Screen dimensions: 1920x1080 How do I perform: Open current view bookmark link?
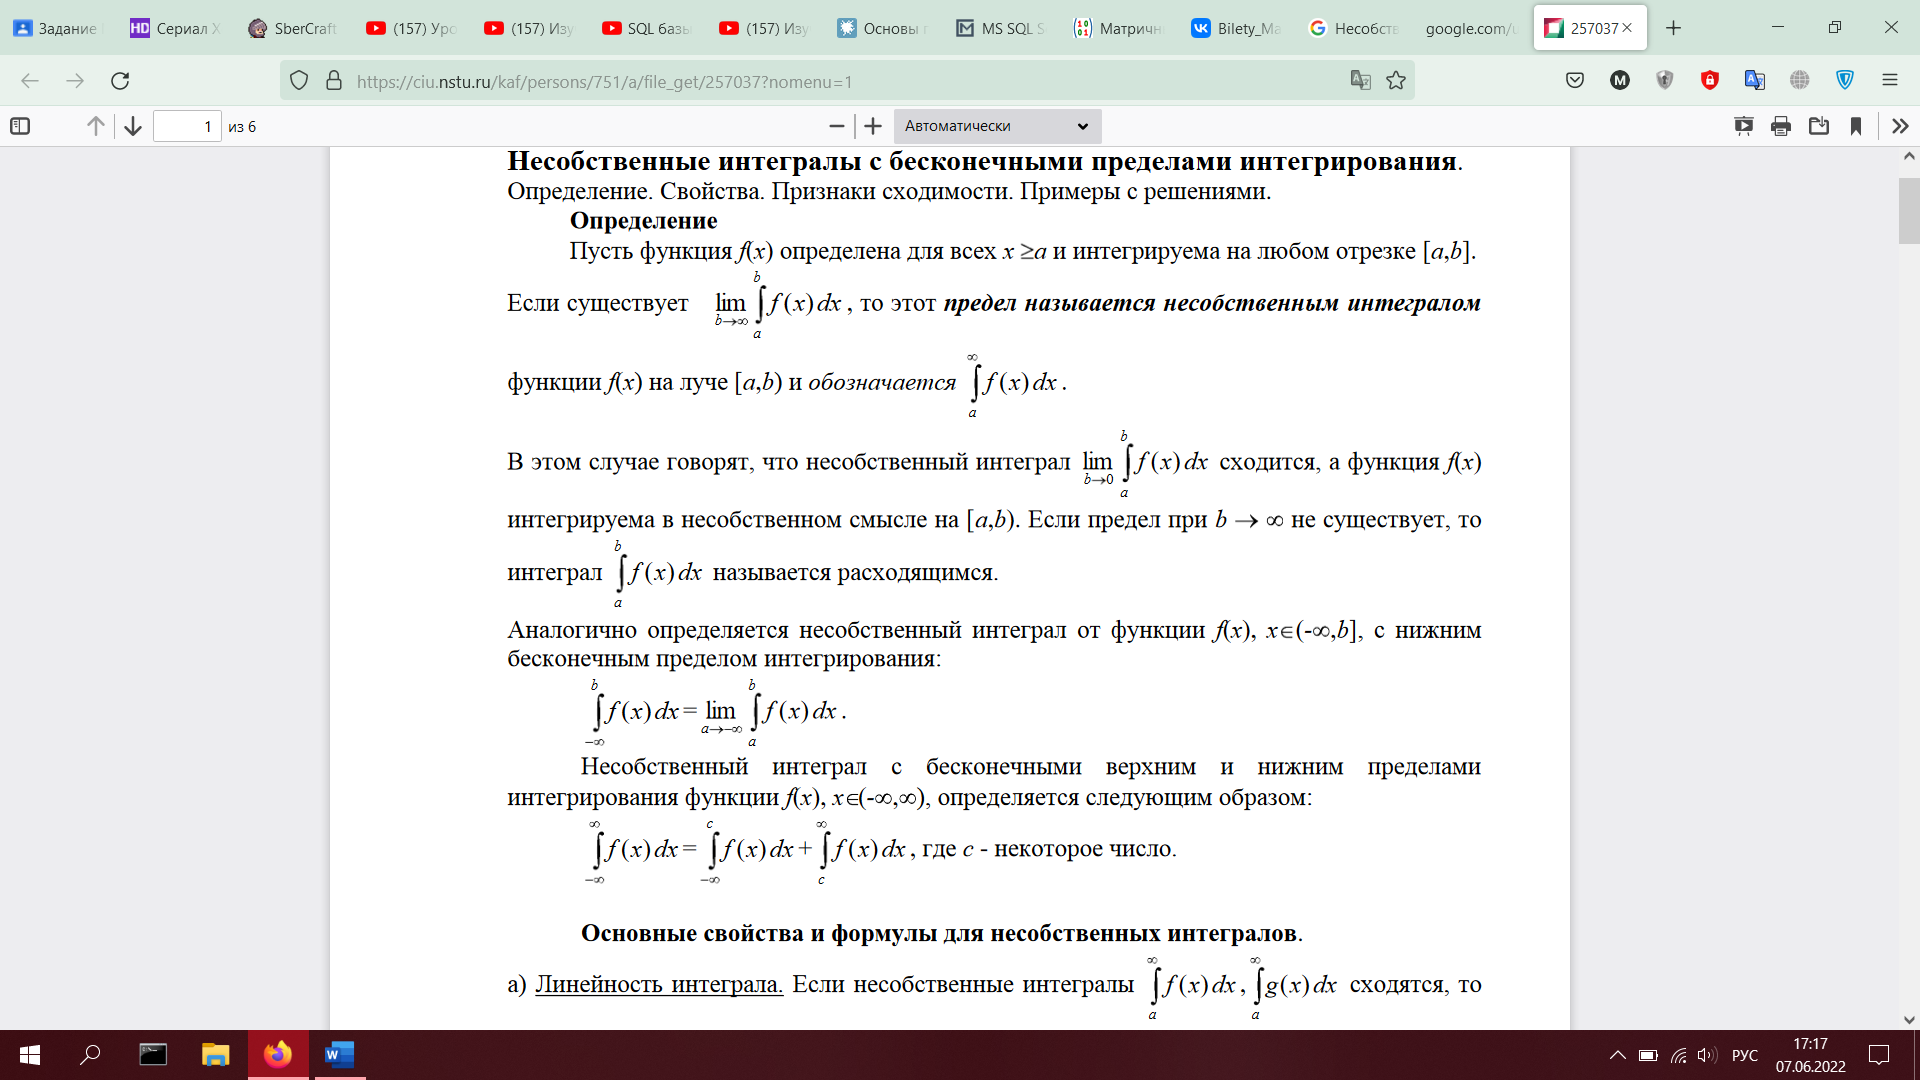(x=1856, y=126)
